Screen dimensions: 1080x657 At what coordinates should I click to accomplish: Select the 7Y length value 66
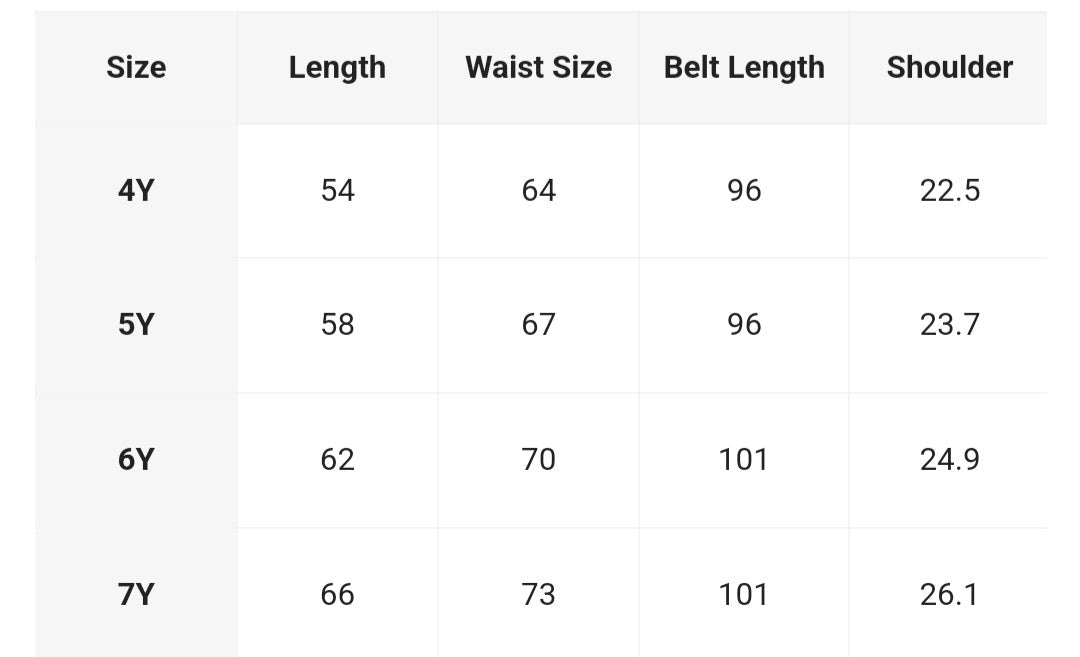pyautogui.click(x=337, y=594)
